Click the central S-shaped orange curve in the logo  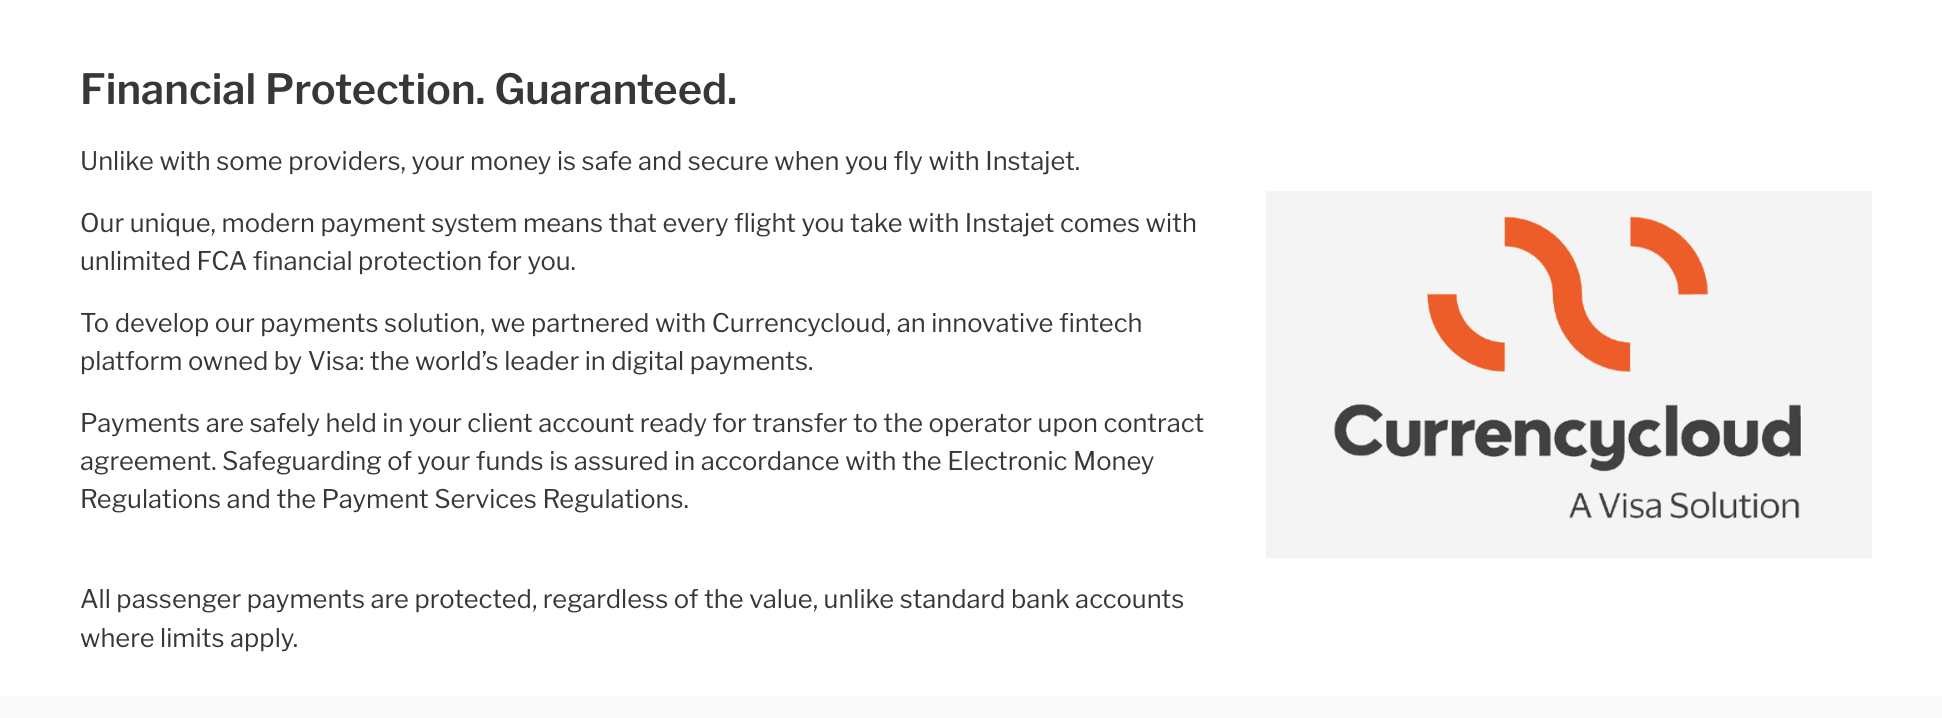pyautogui.click(x=1567, y=293)
